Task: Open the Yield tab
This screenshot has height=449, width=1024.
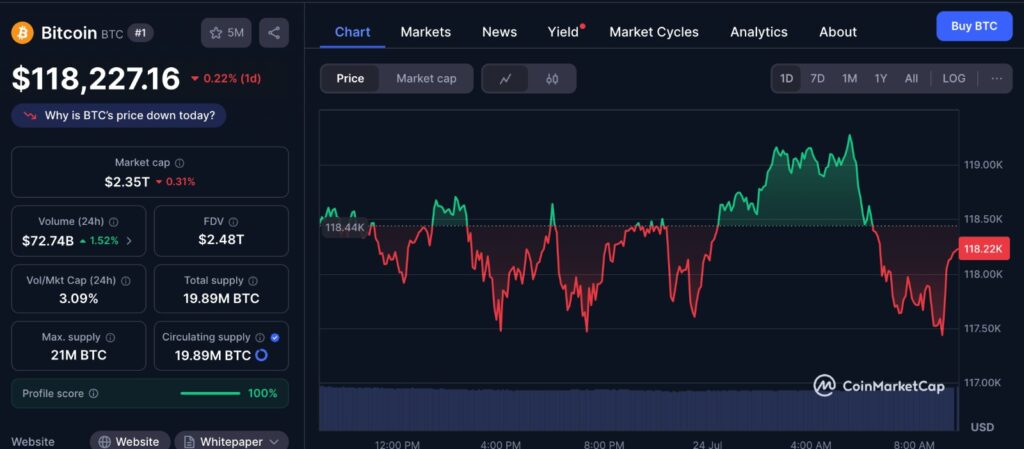Action: pos(564,32)
